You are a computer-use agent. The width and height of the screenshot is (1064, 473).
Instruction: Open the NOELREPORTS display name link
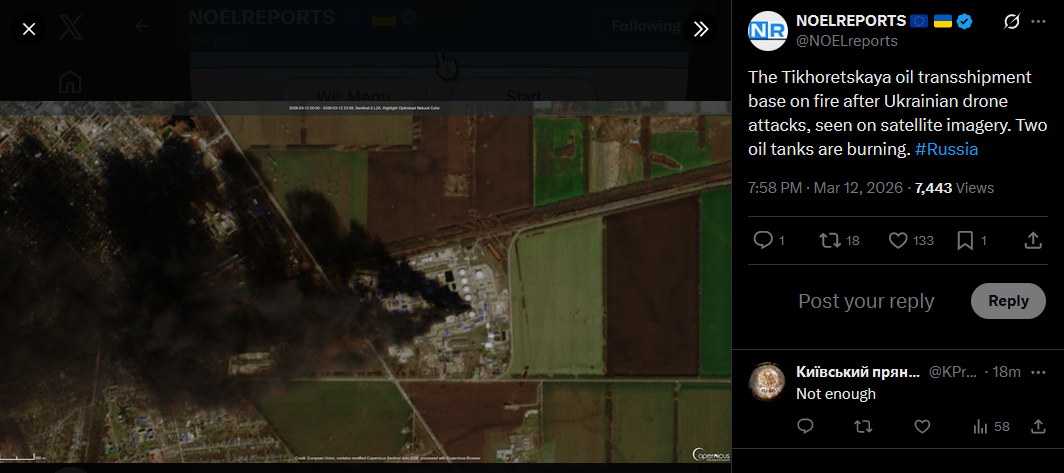[852, 21]
